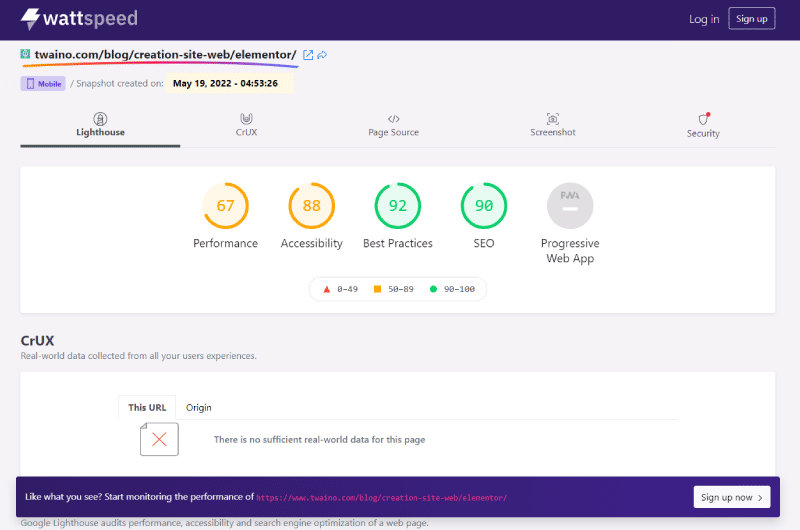Click the CrUX tab icon

tap(246, 118)
